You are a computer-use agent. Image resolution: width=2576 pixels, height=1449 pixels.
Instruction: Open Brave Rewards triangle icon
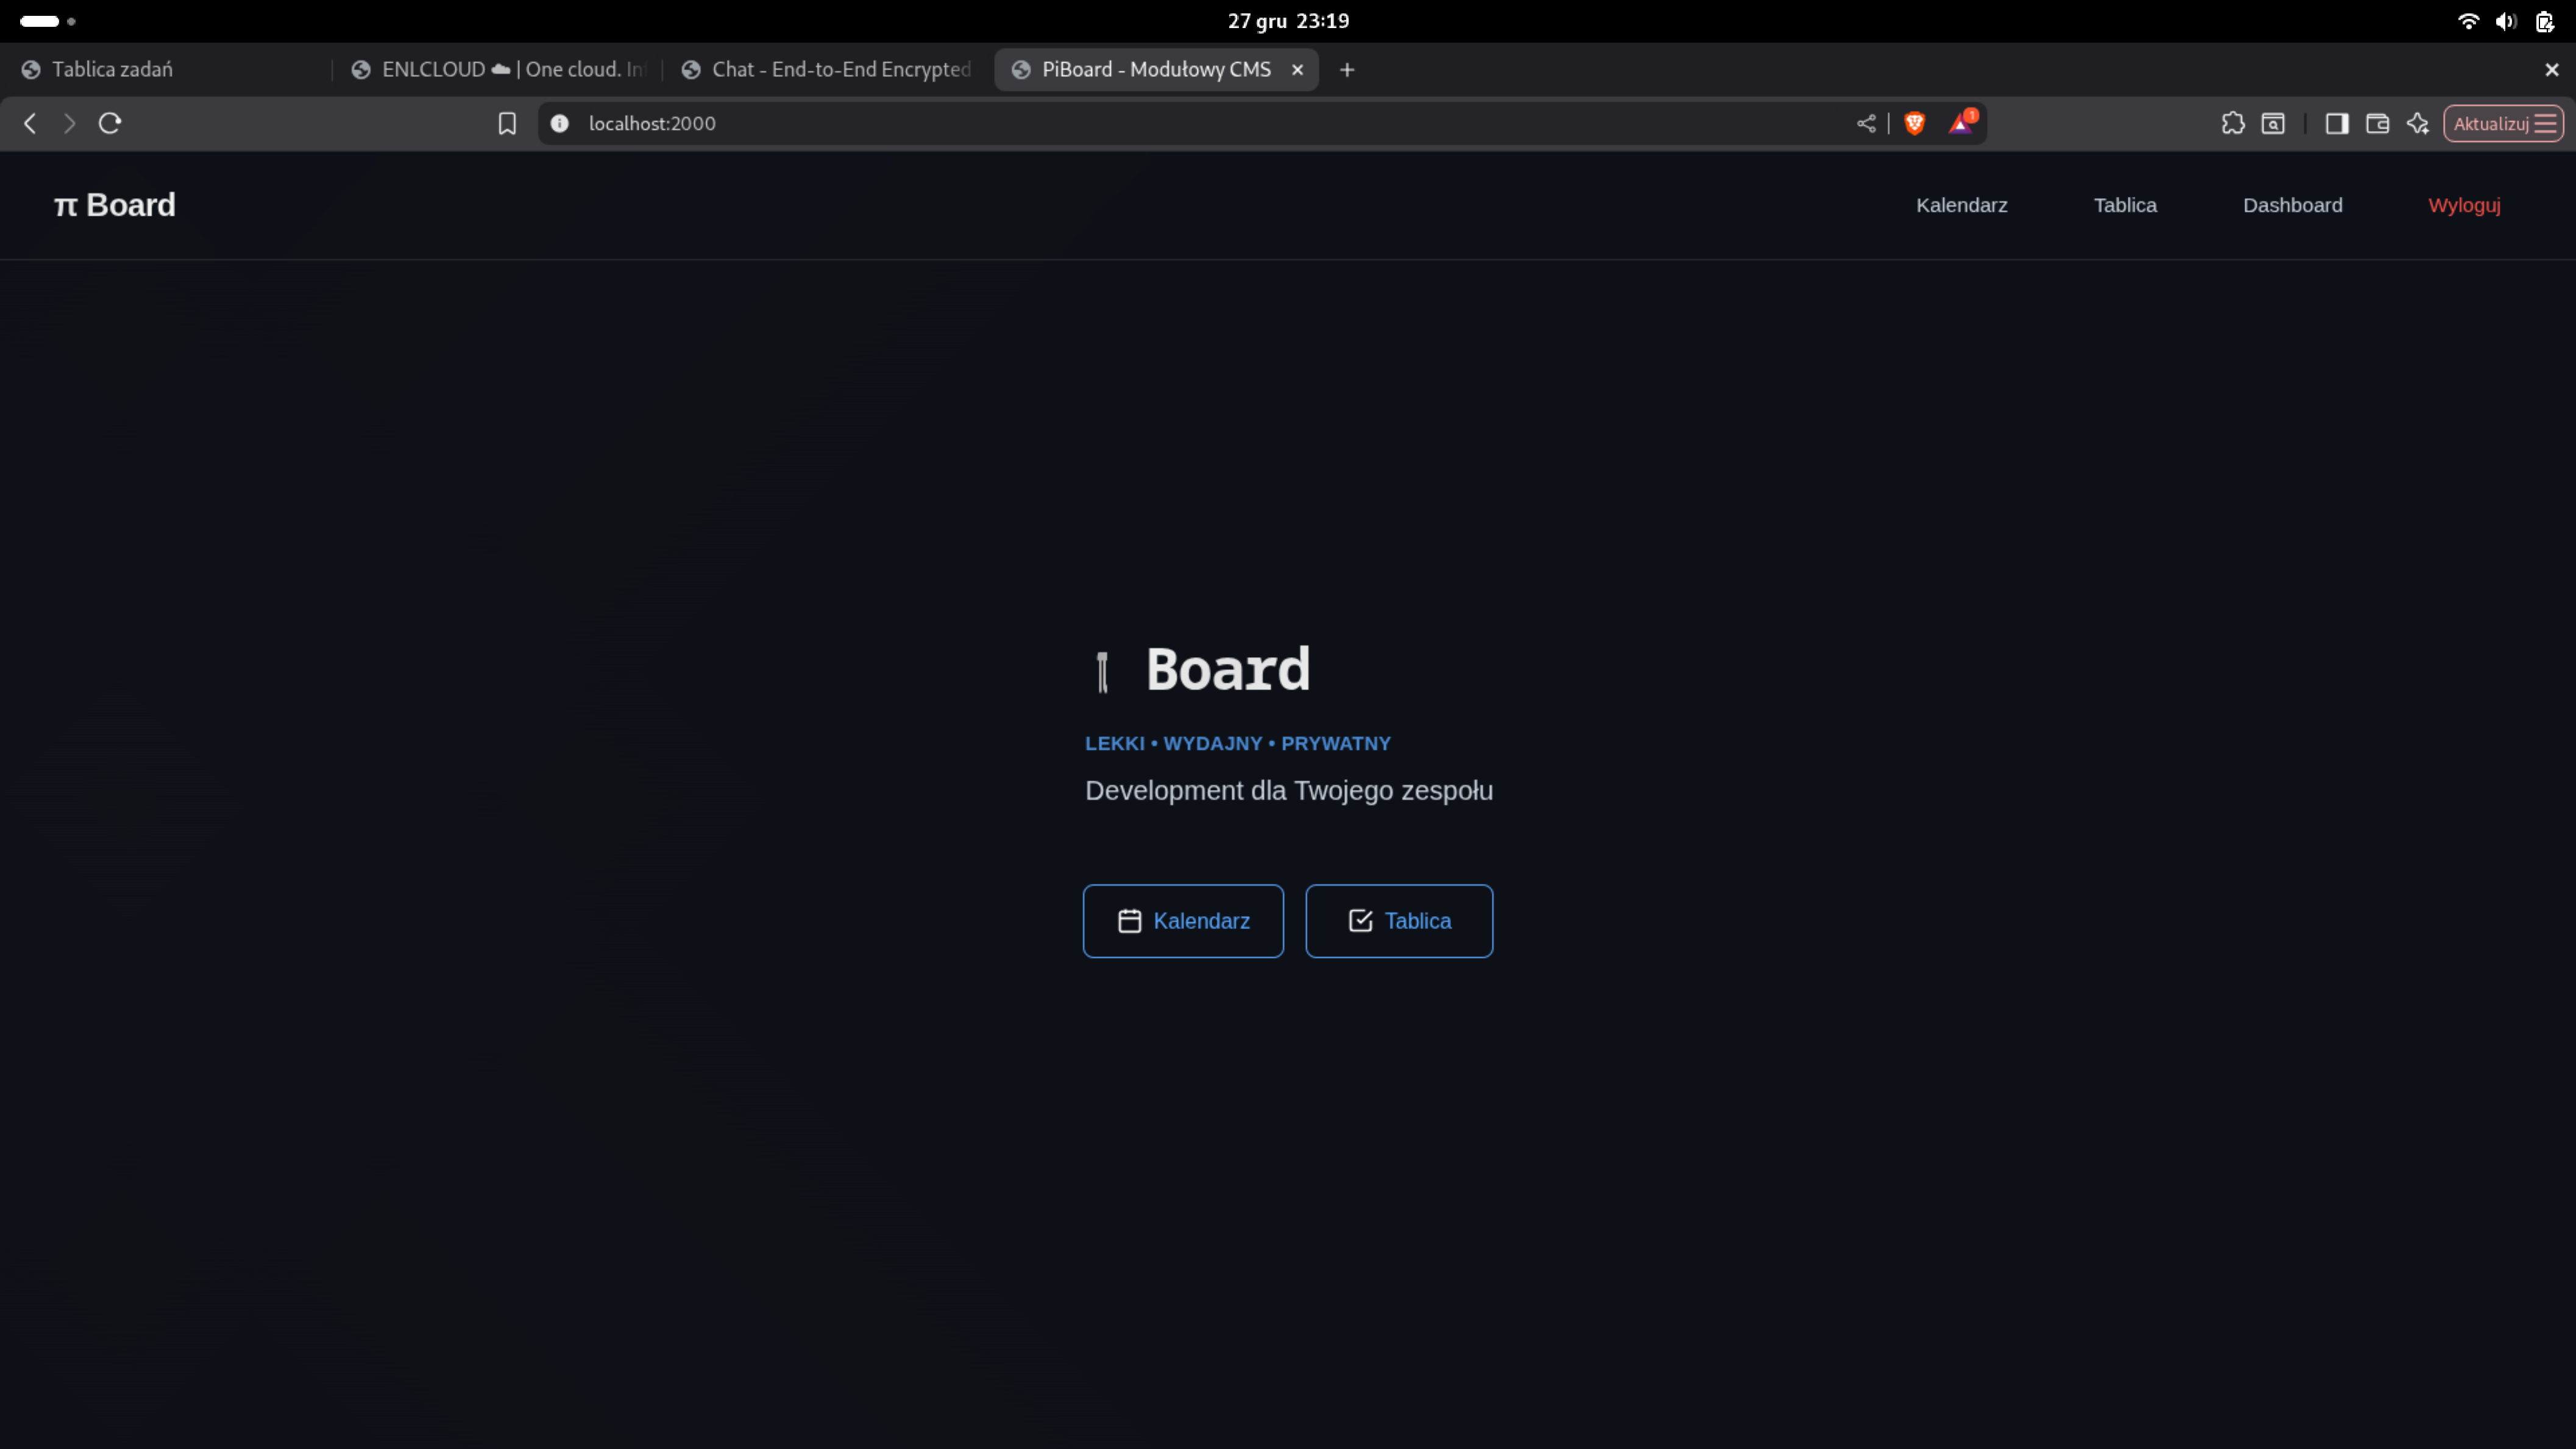[x=1961, y=123]
